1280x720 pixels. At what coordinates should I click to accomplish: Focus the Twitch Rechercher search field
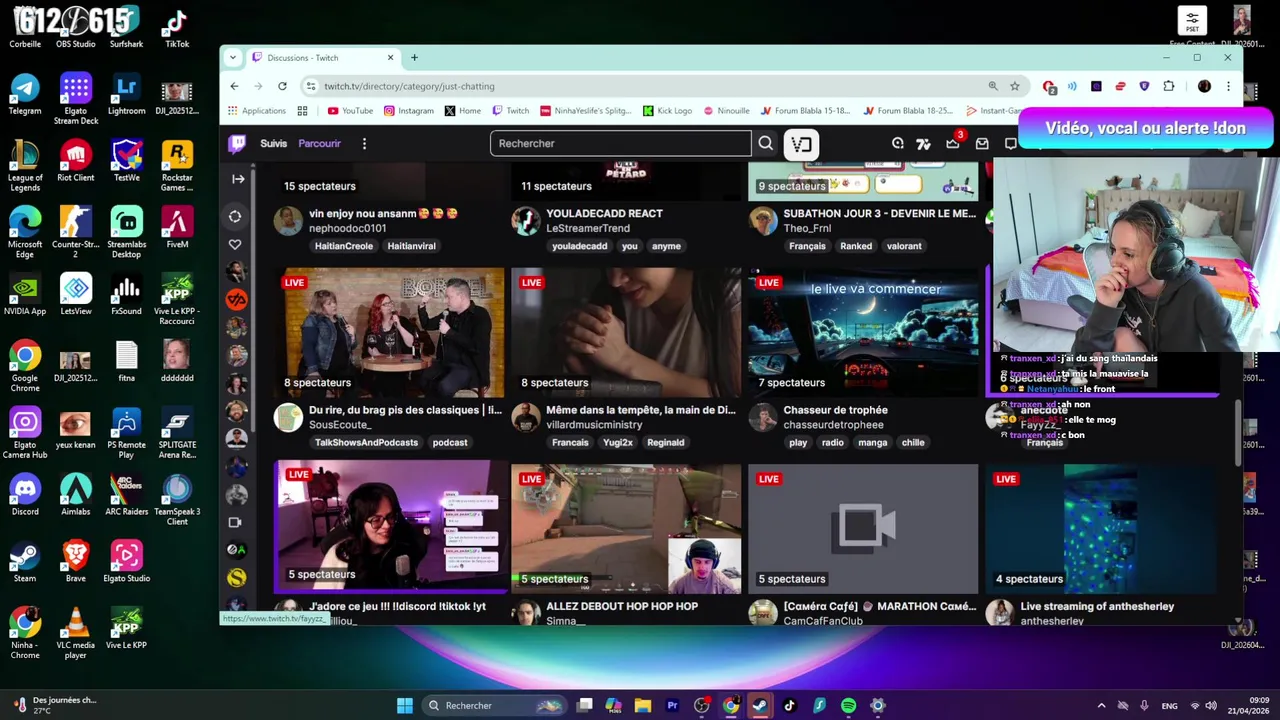(x=620, y=143)
